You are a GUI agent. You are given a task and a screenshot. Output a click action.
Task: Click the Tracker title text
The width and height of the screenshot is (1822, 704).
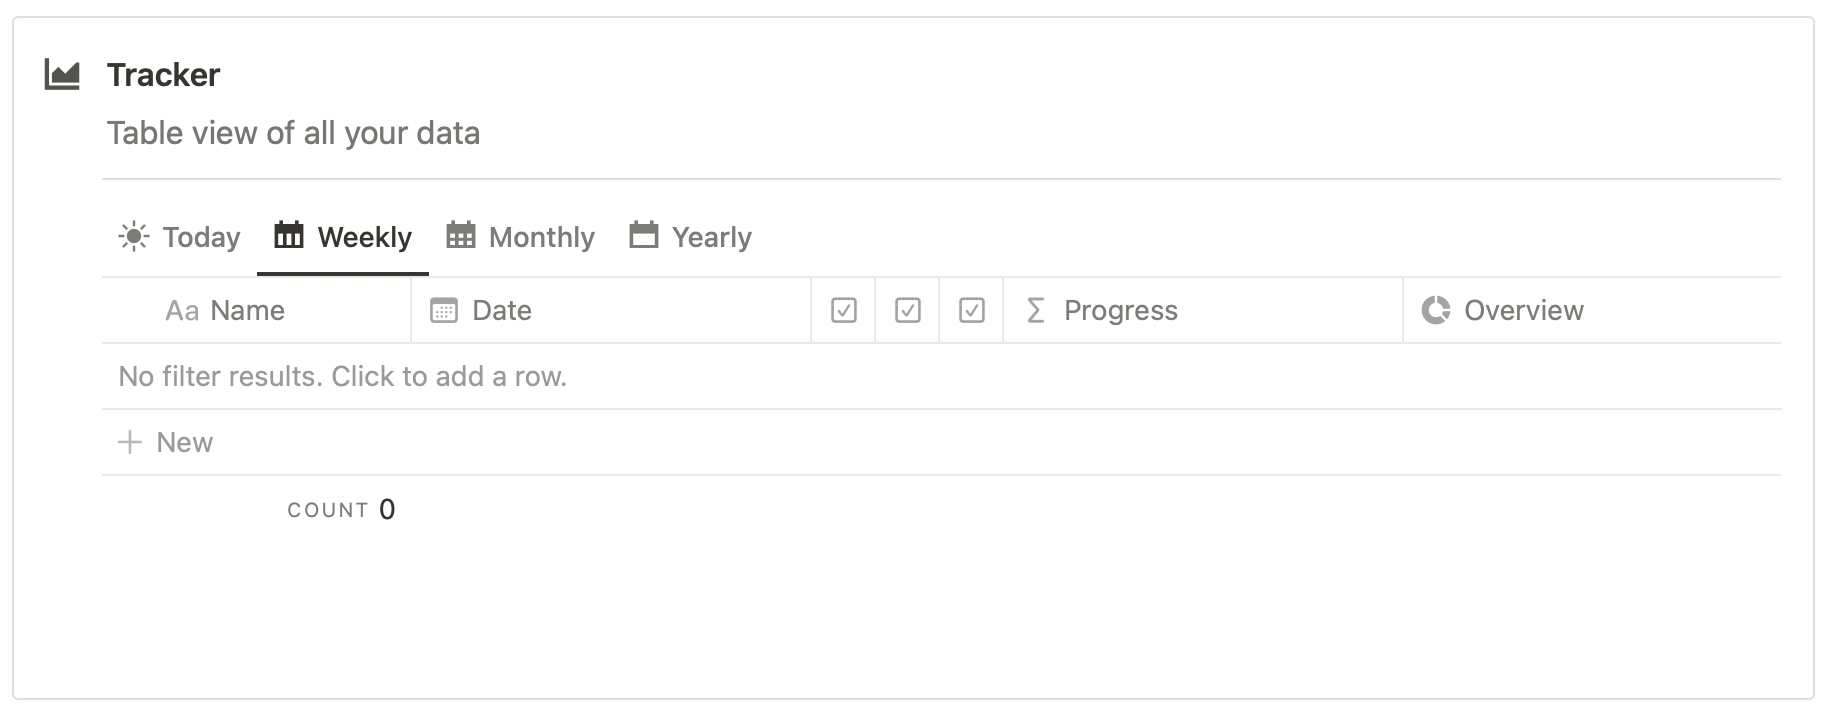pyautogui.click(x=163, y=75)
